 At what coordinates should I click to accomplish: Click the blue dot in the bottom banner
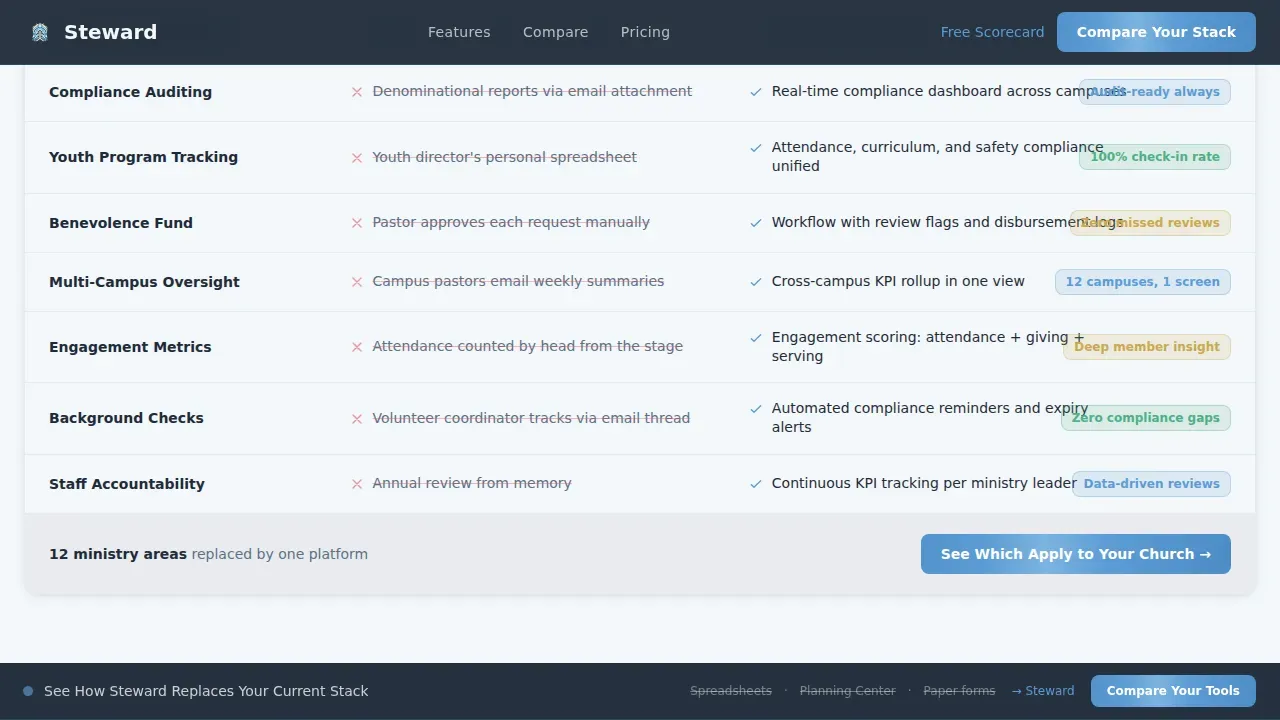tap(28, 691)
